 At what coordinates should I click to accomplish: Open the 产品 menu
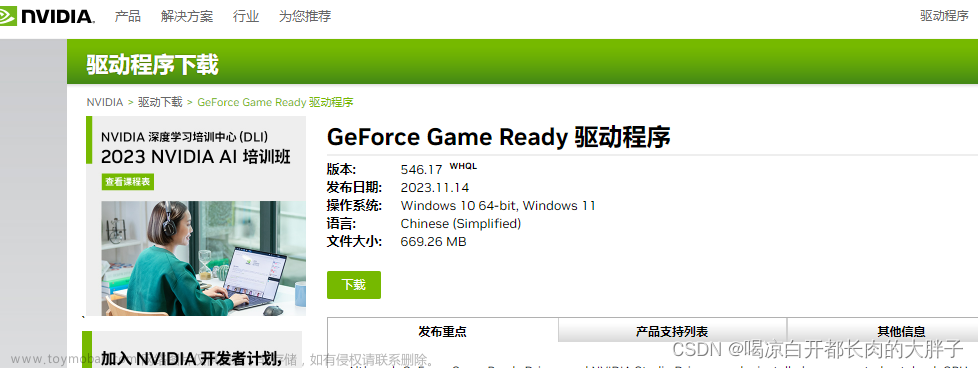(x=127, y=16)
